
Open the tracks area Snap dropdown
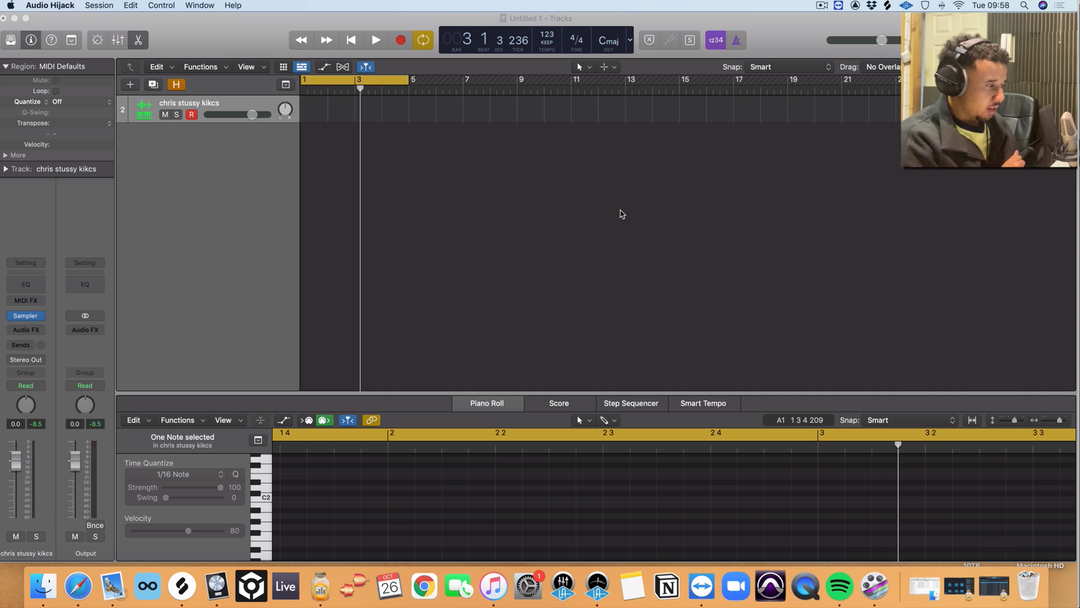point(790,67)
